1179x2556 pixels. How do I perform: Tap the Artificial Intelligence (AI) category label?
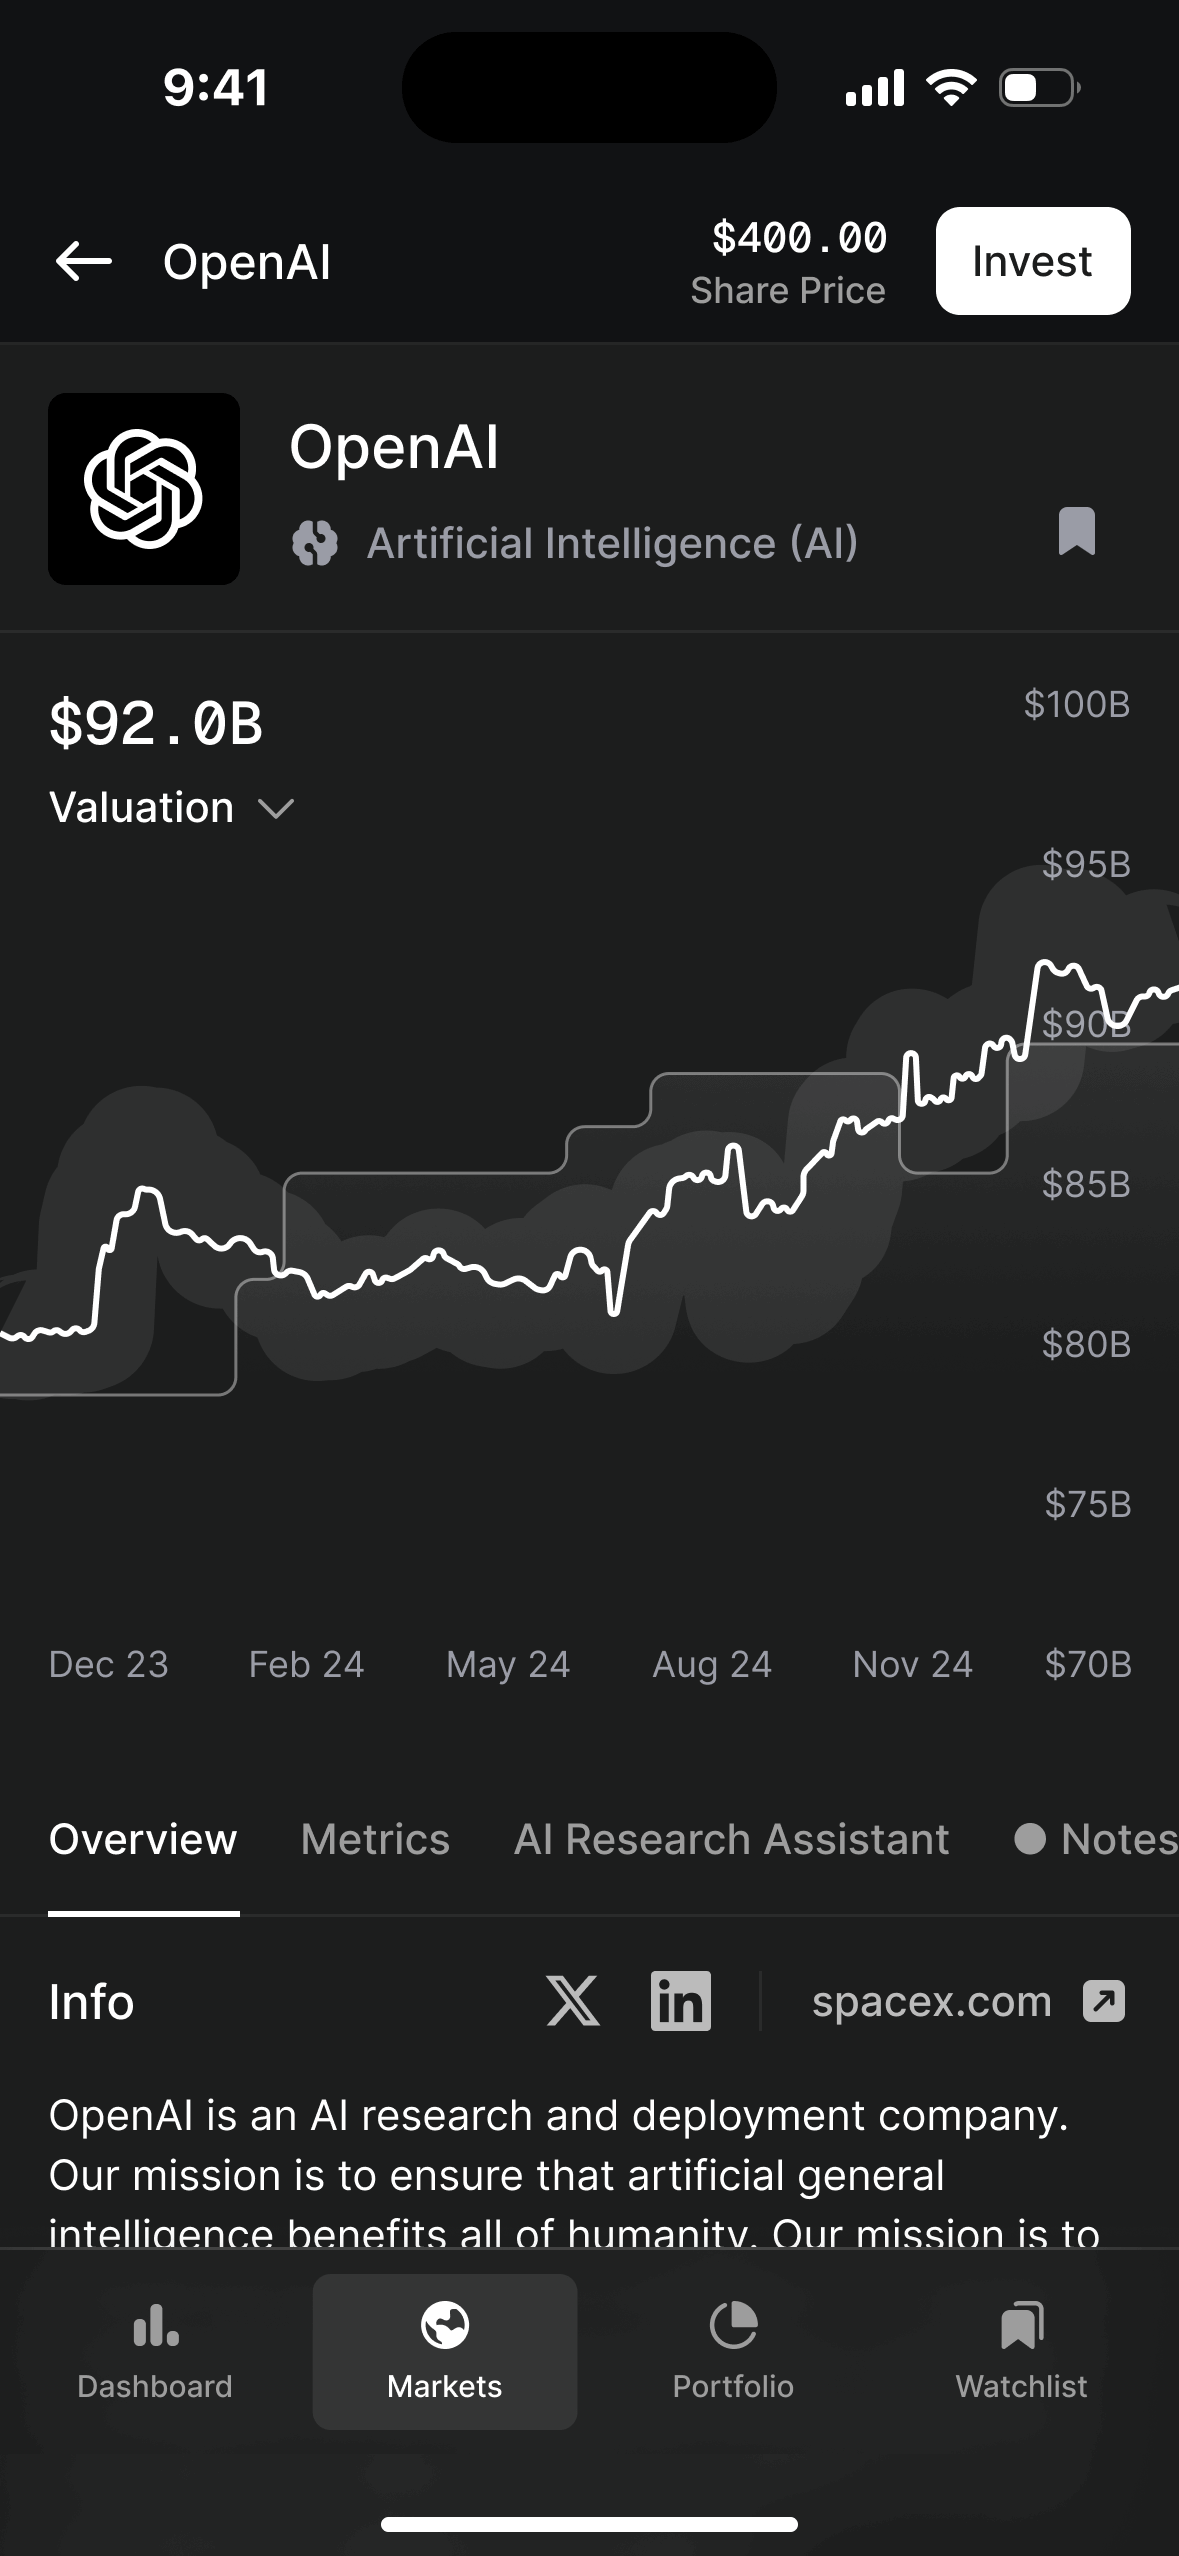coord(612,543)
